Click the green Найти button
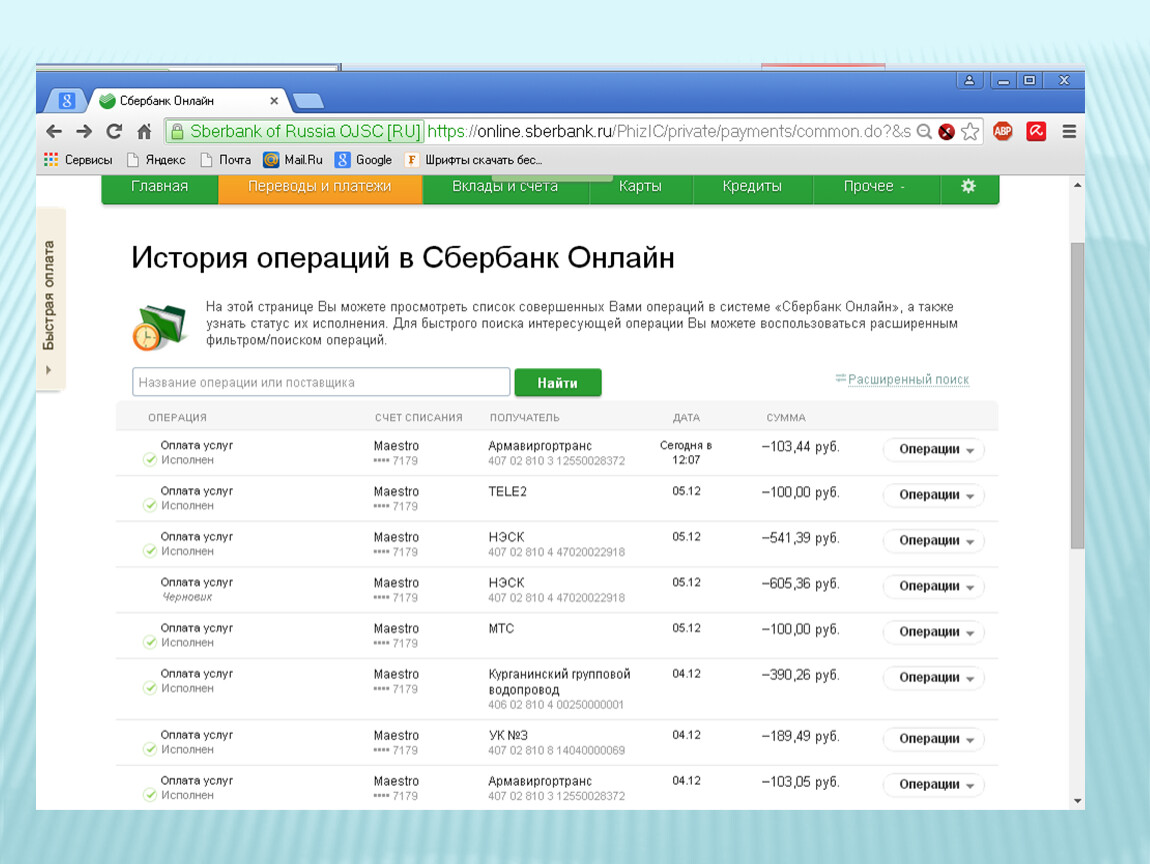This screenshot has width=1150, height=864. tap(557, 383)
